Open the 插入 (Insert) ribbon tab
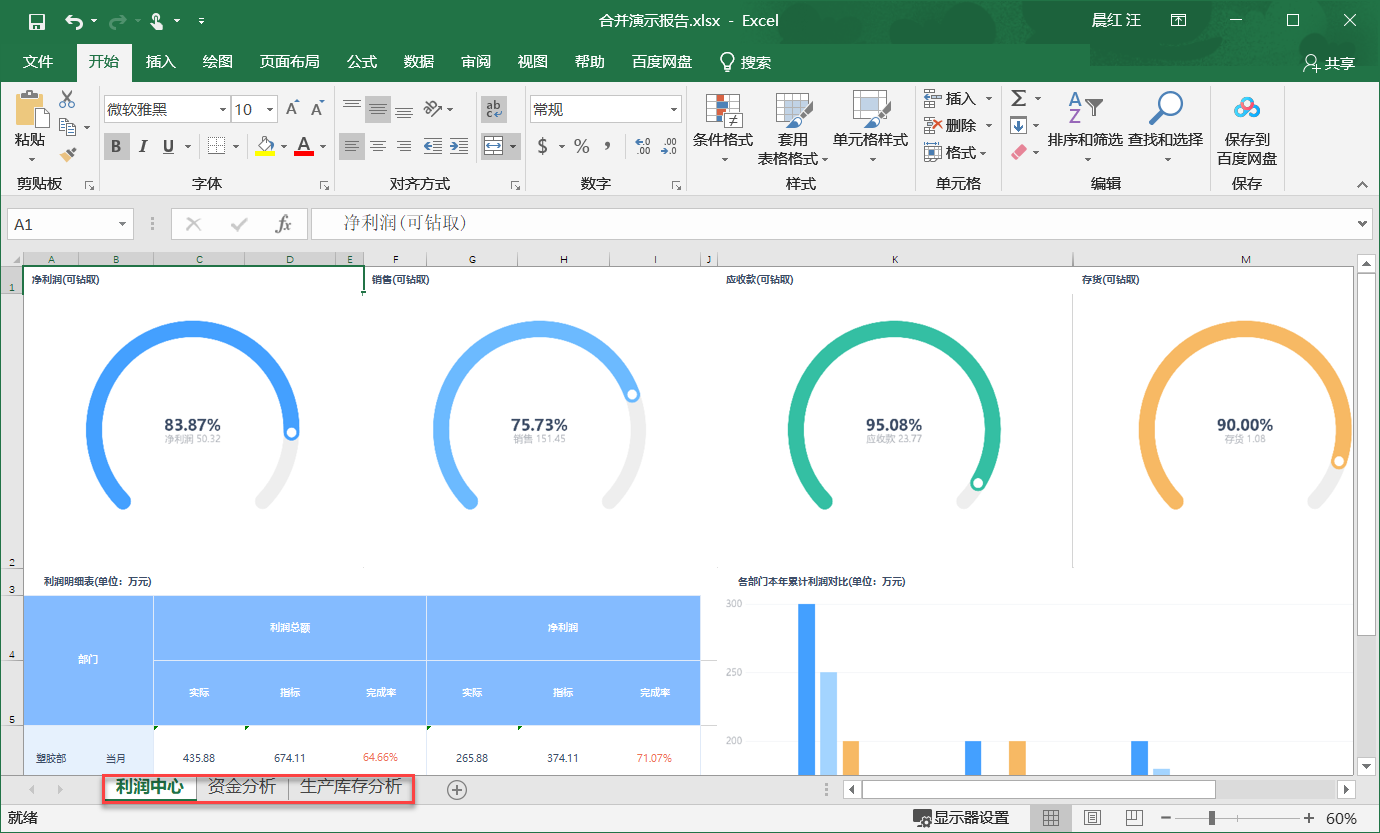1380x833 pixels. tap(160, 62)
